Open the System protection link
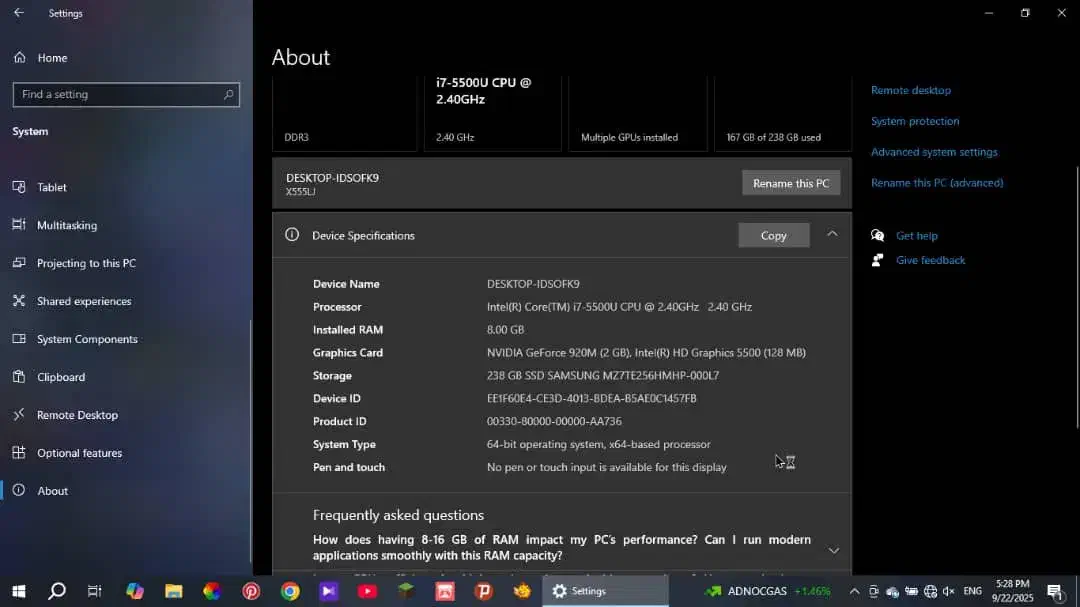 914,121
